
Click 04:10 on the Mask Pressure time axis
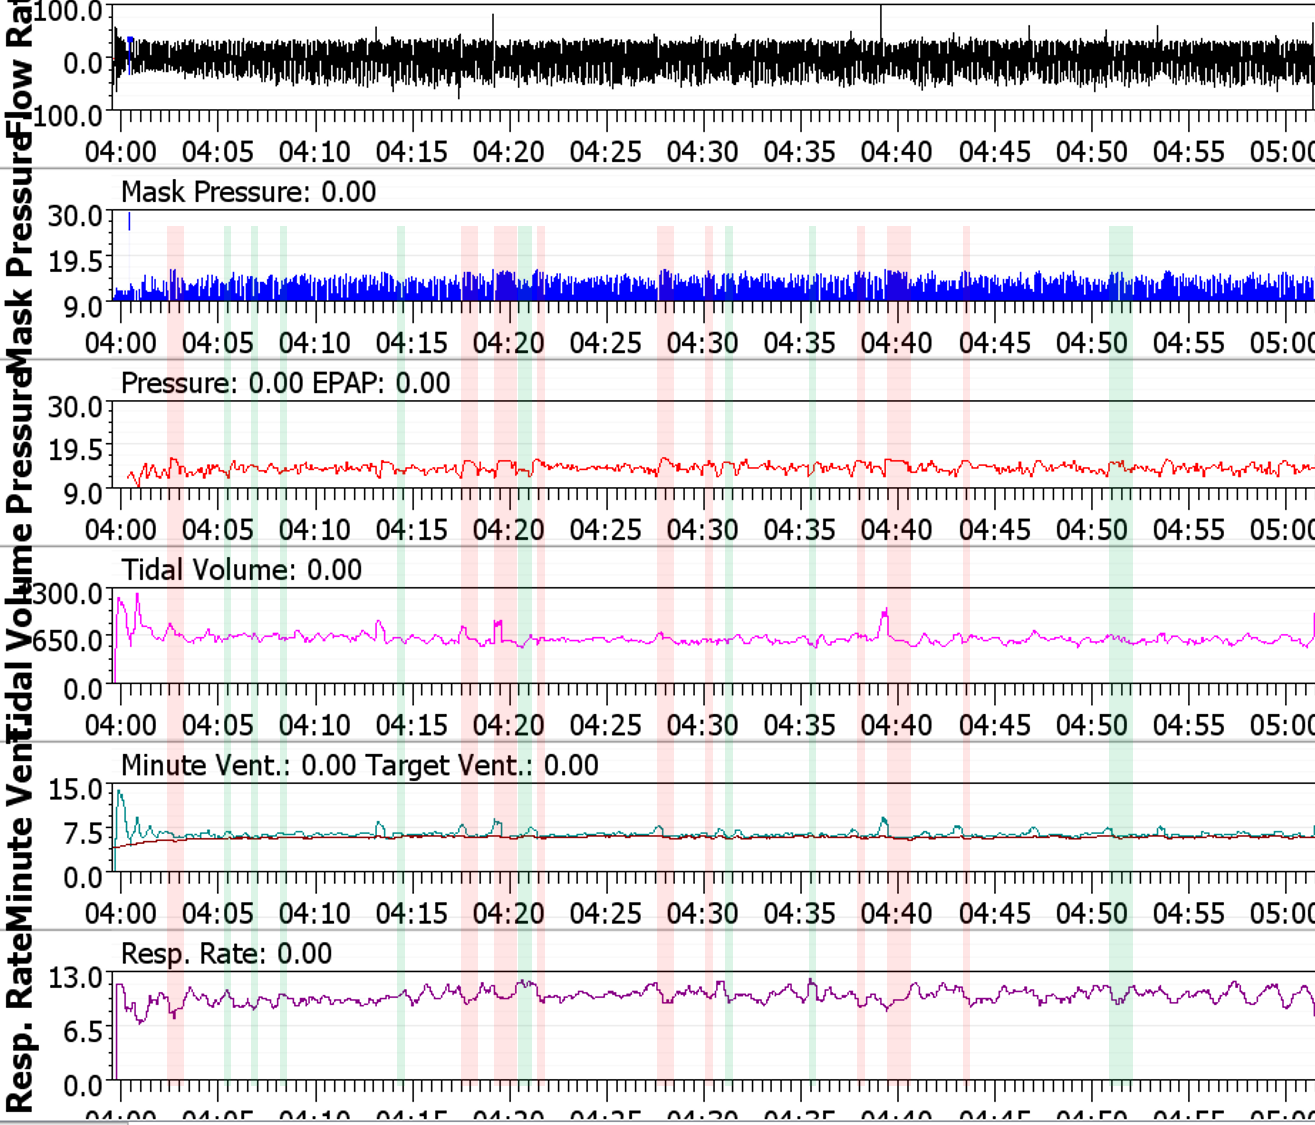tap(315, 343)
